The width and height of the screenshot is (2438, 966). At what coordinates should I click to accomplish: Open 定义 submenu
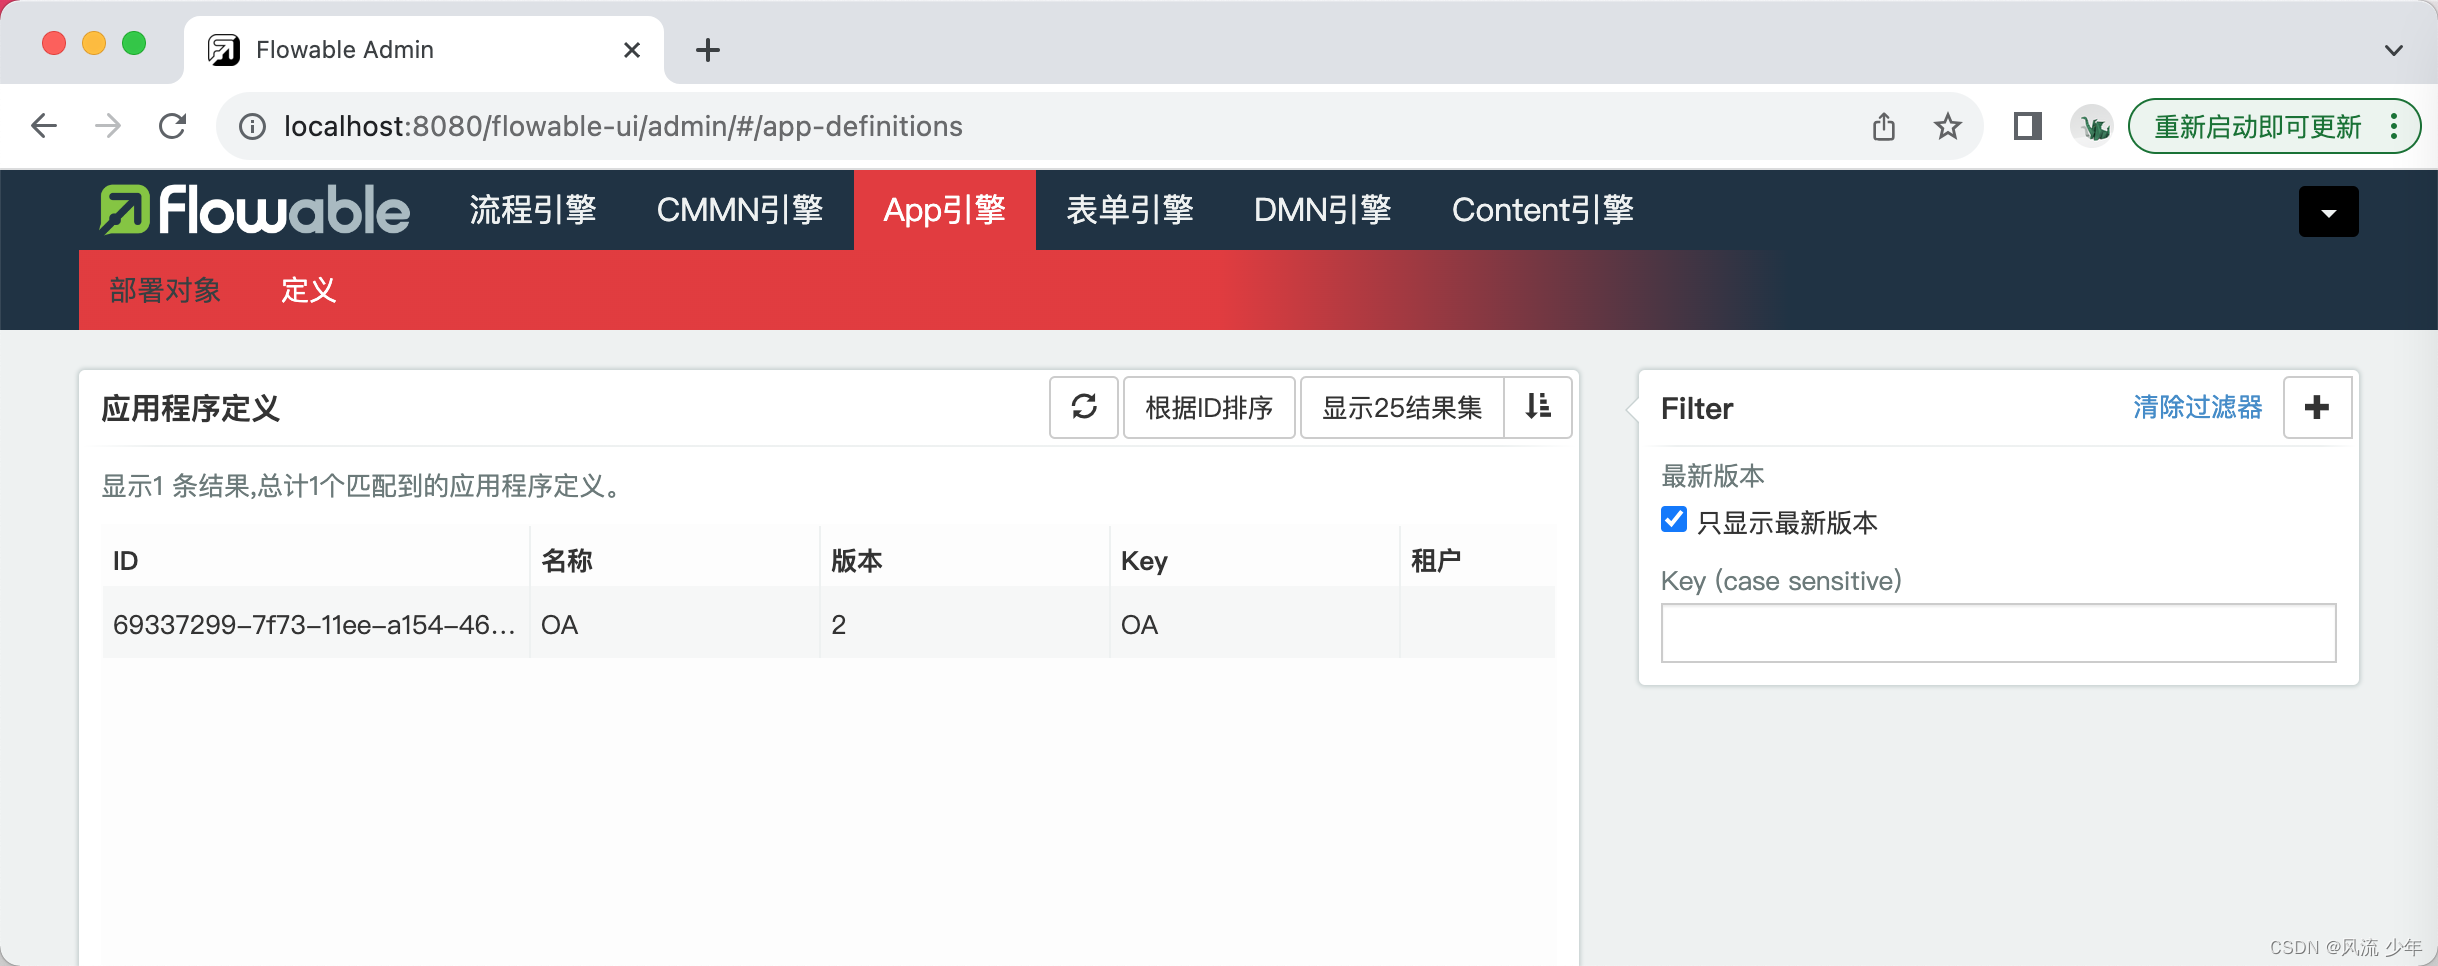pyautogui.click(x=308, y=290)
